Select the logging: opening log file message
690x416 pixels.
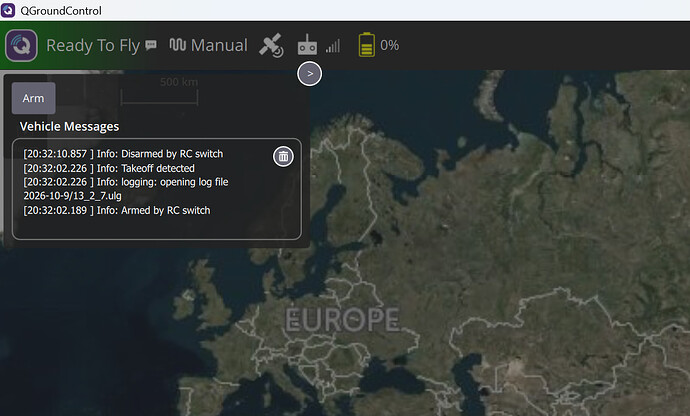click(126, 182)
